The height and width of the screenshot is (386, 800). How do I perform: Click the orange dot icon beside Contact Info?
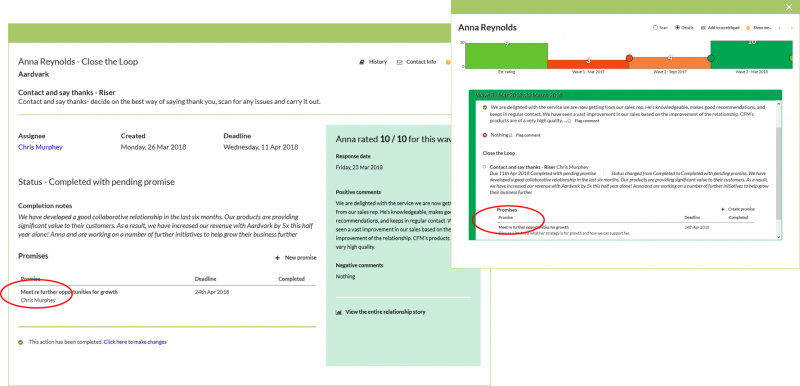click(x=448, y=62)
